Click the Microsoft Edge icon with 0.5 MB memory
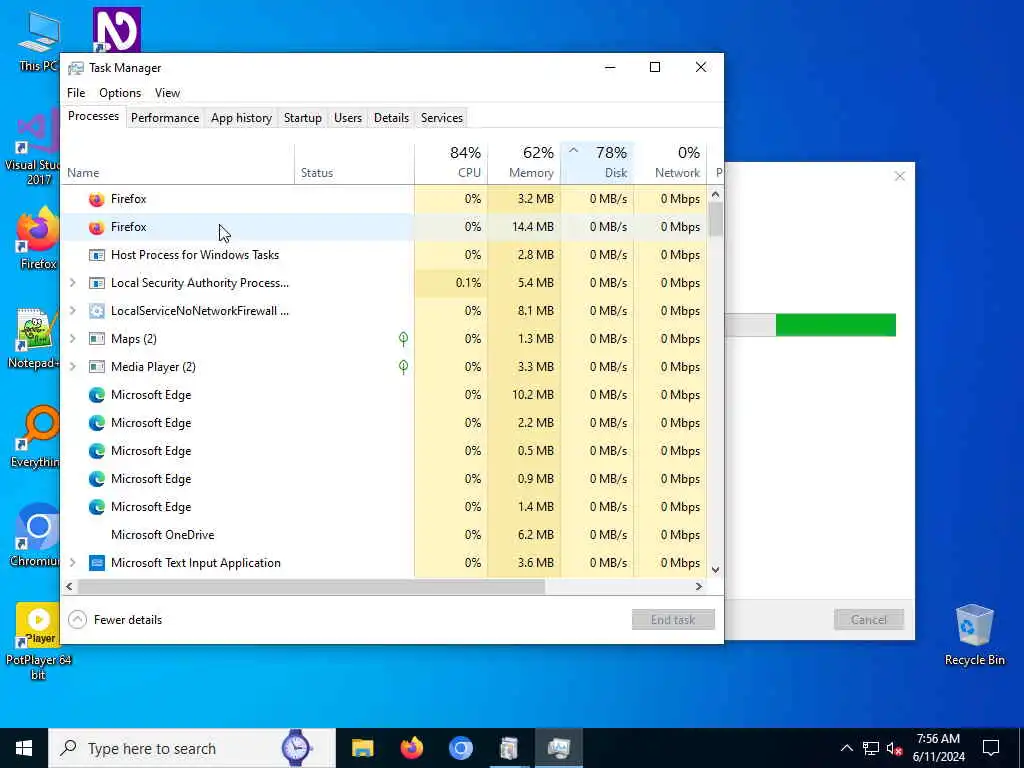The height and width of the screenshot is (768, 1024). click(97, 451)
